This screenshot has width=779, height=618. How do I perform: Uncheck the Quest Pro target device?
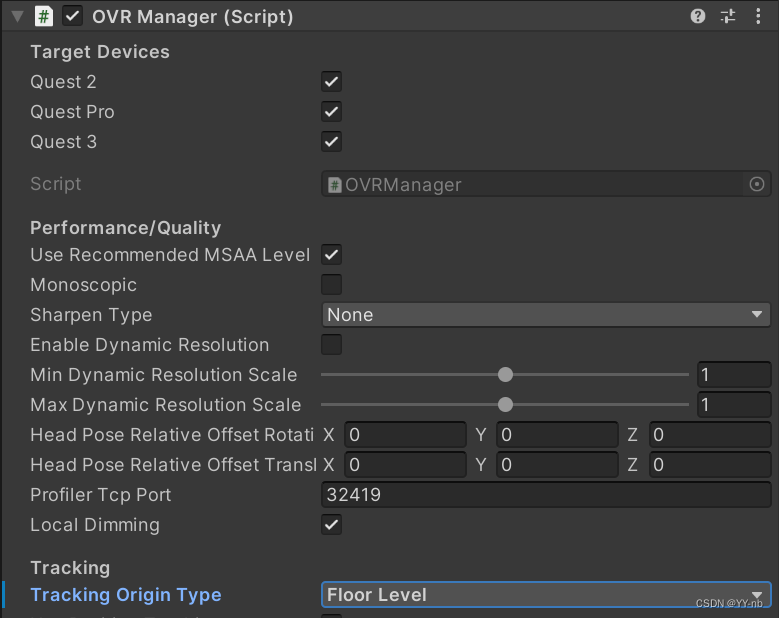tap(331, 112)
